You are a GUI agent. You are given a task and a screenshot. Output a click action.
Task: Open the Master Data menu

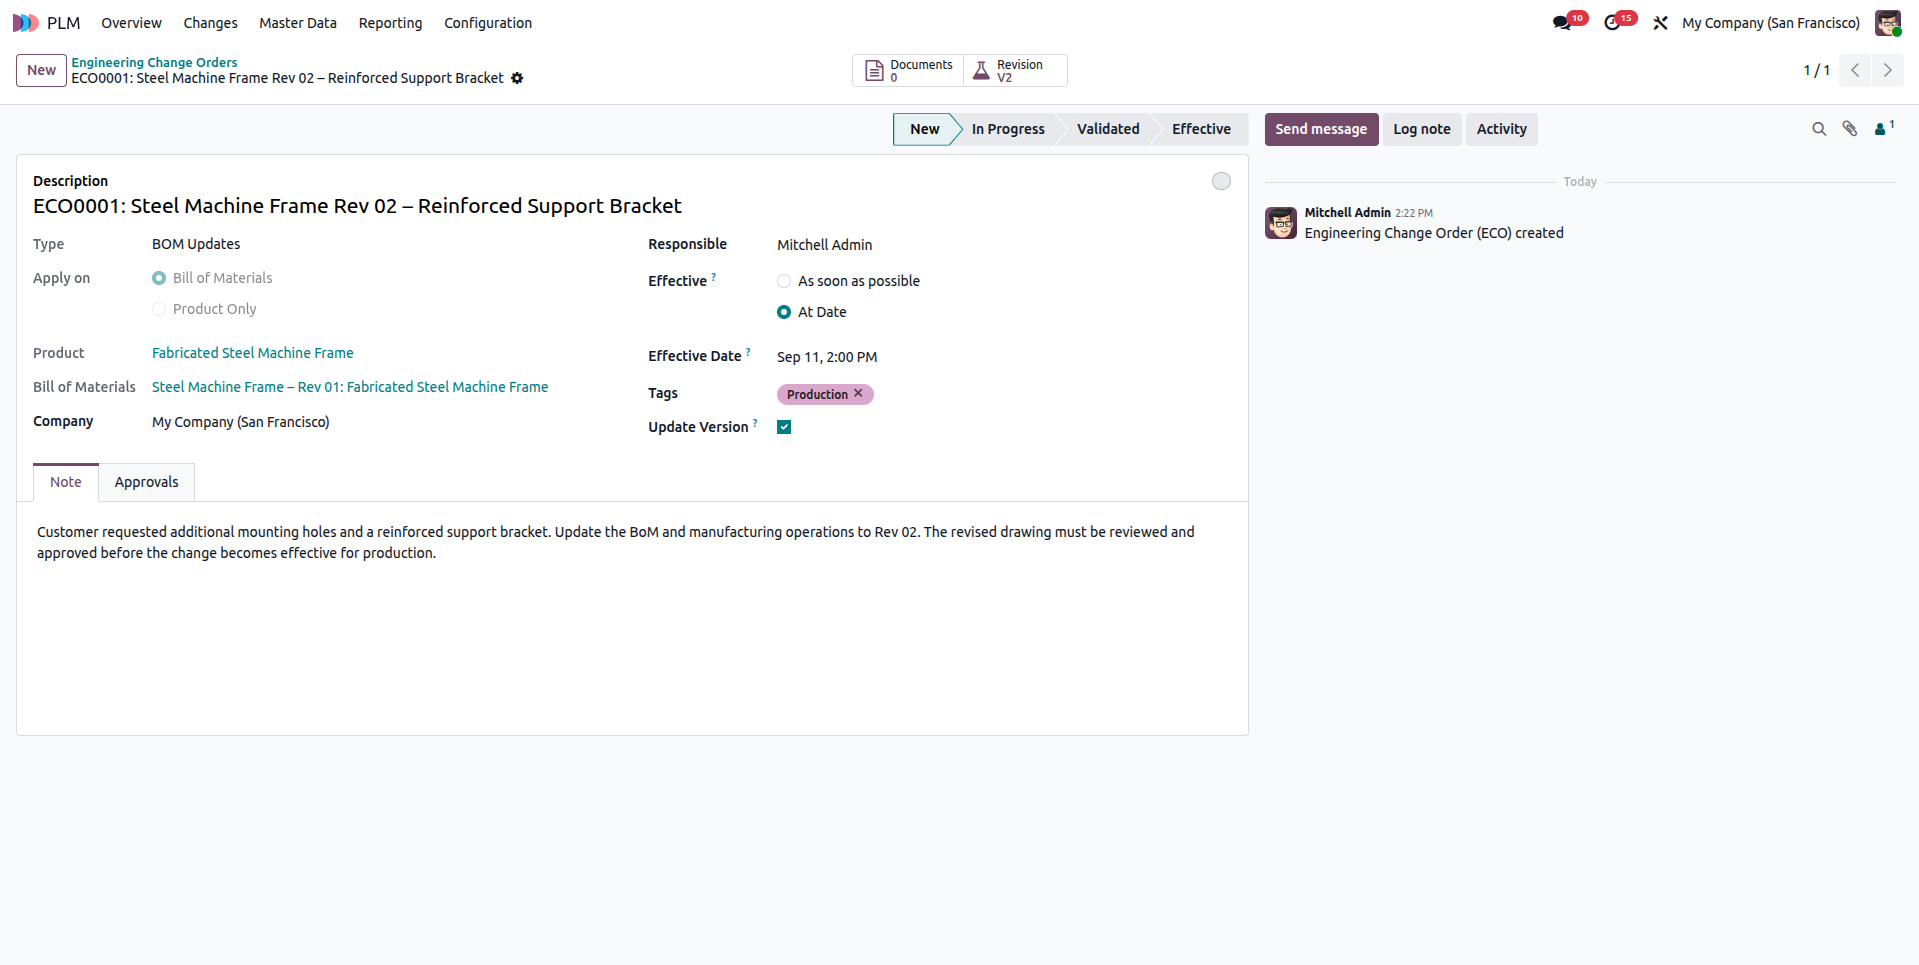coord(298,23)
